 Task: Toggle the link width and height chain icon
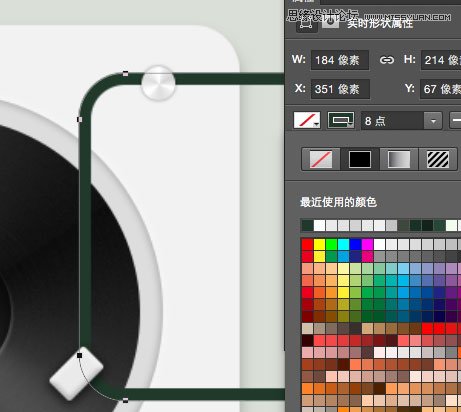tap(387, 60)
